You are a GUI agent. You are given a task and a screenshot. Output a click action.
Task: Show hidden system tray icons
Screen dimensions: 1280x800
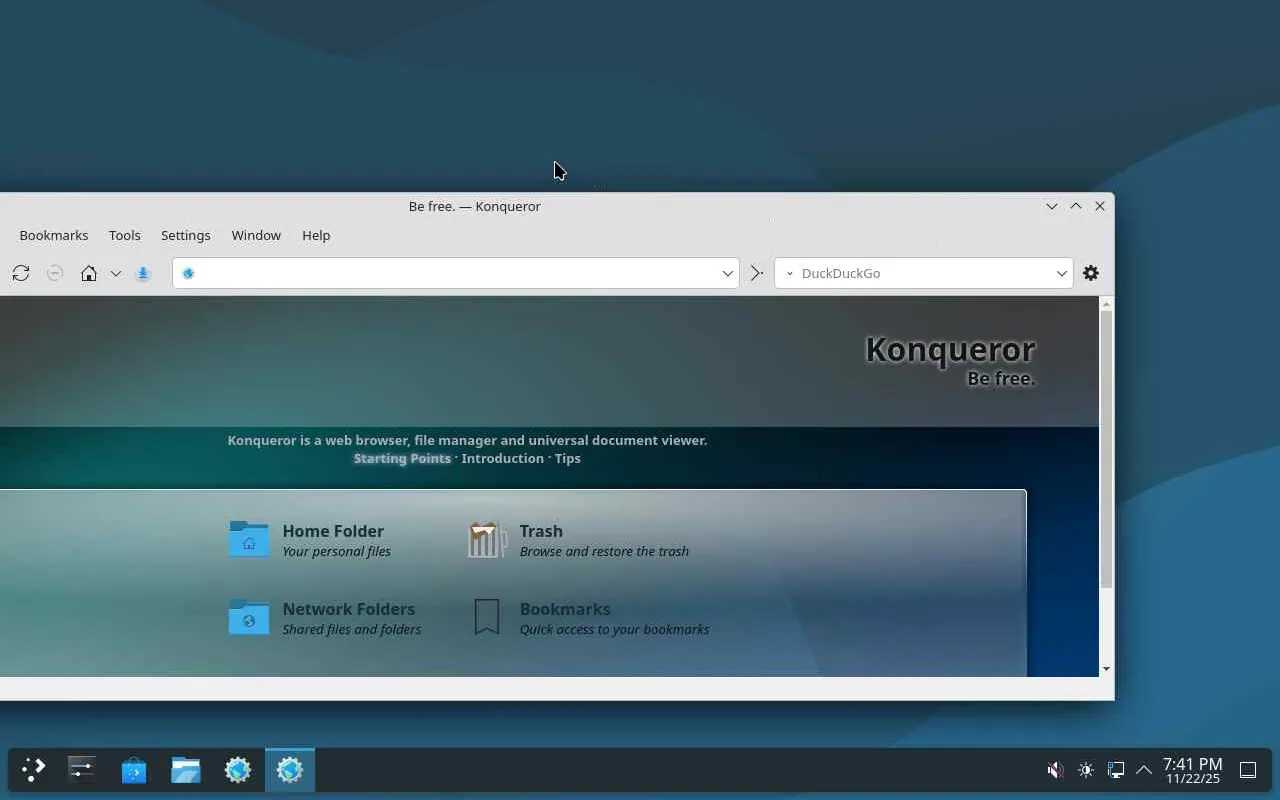pos(1144,770)
